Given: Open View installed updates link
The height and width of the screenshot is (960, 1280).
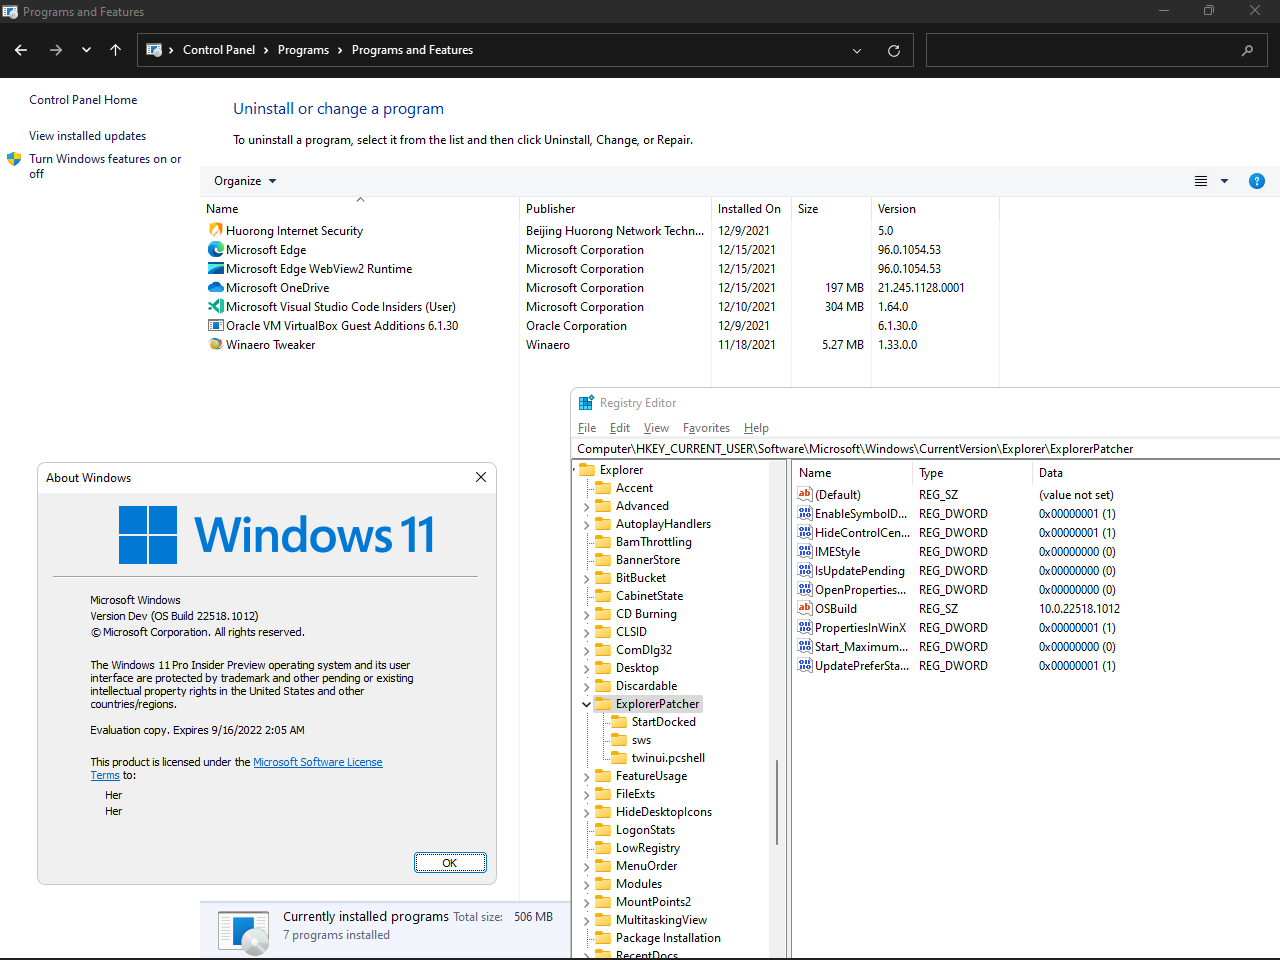Looking at the screenshot, I should [x=87, y=136].
